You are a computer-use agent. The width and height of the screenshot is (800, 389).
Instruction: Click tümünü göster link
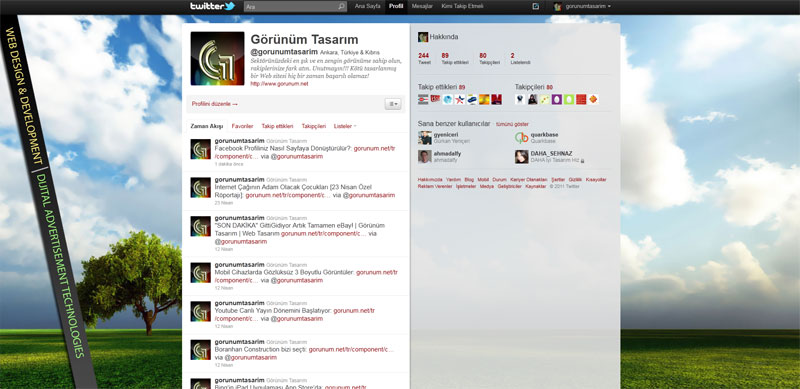click(x=512, y=124)
